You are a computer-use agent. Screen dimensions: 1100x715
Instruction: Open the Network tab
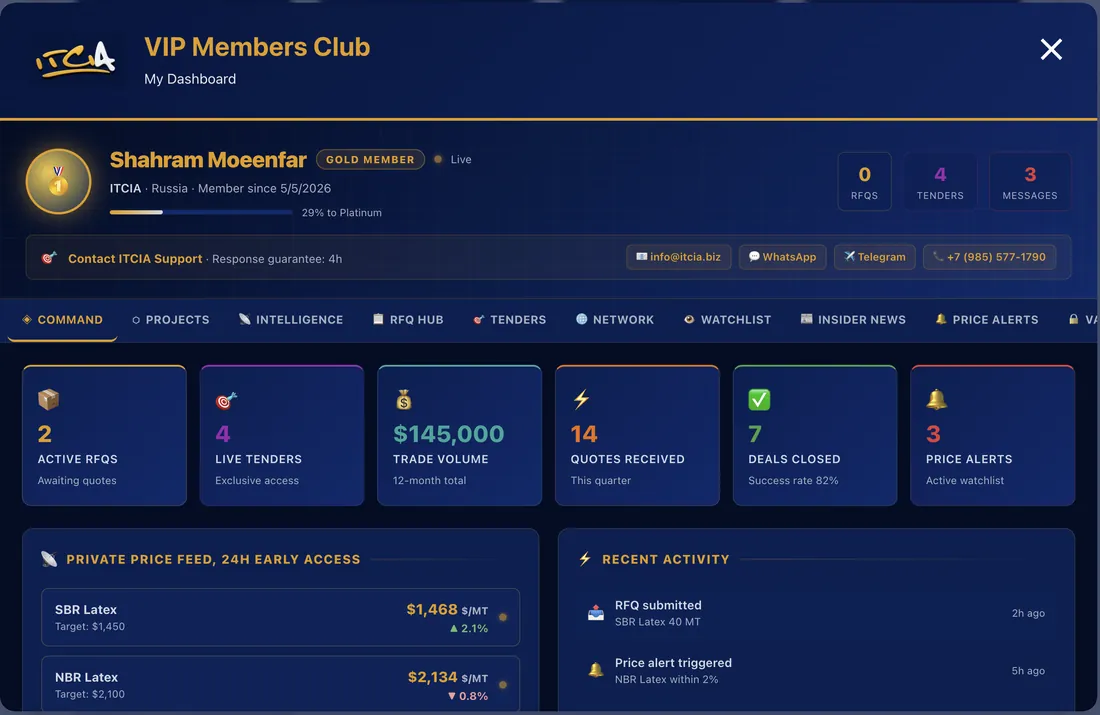[x=615, y=319]
